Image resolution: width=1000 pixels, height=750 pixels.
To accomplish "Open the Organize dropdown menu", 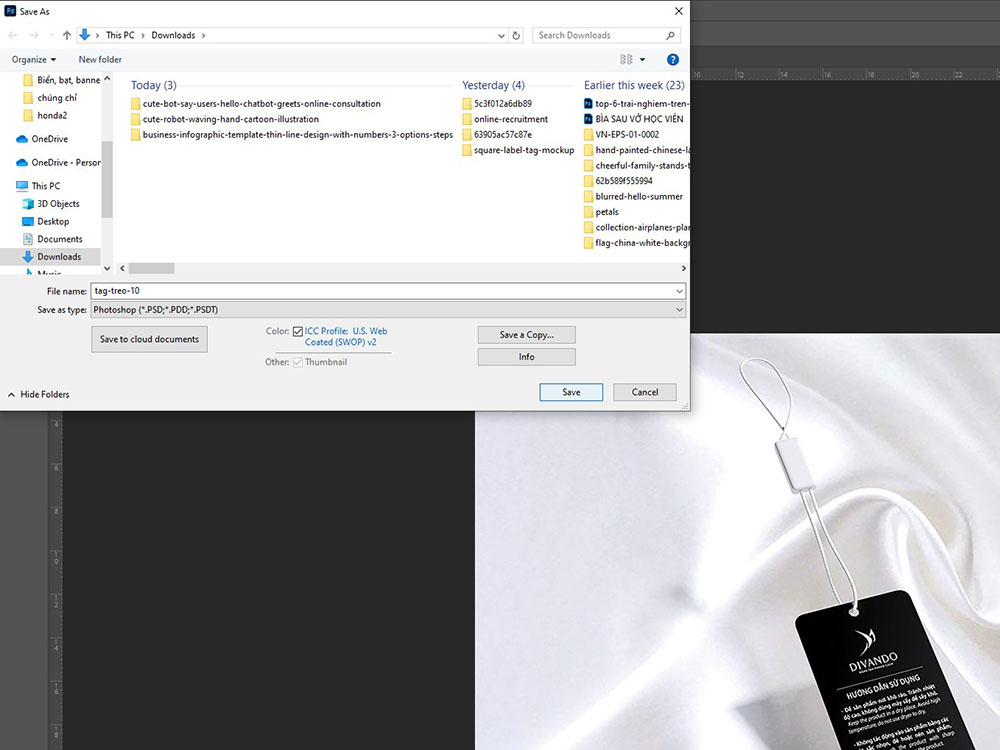I will (34, 59).
